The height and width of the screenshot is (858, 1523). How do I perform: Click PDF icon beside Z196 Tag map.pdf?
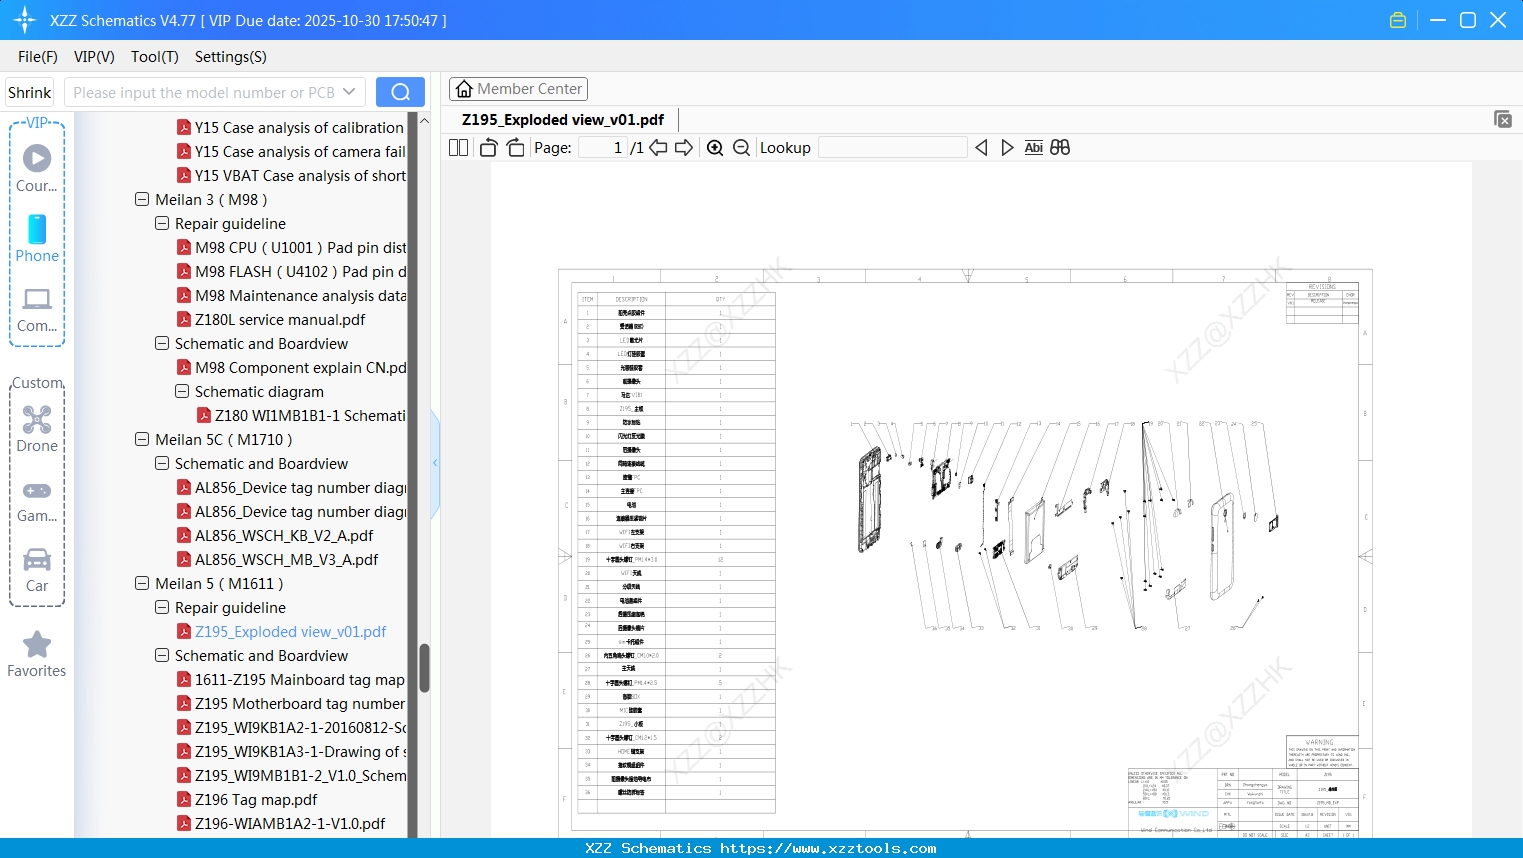pyautogui.click(x=184, y=799)
